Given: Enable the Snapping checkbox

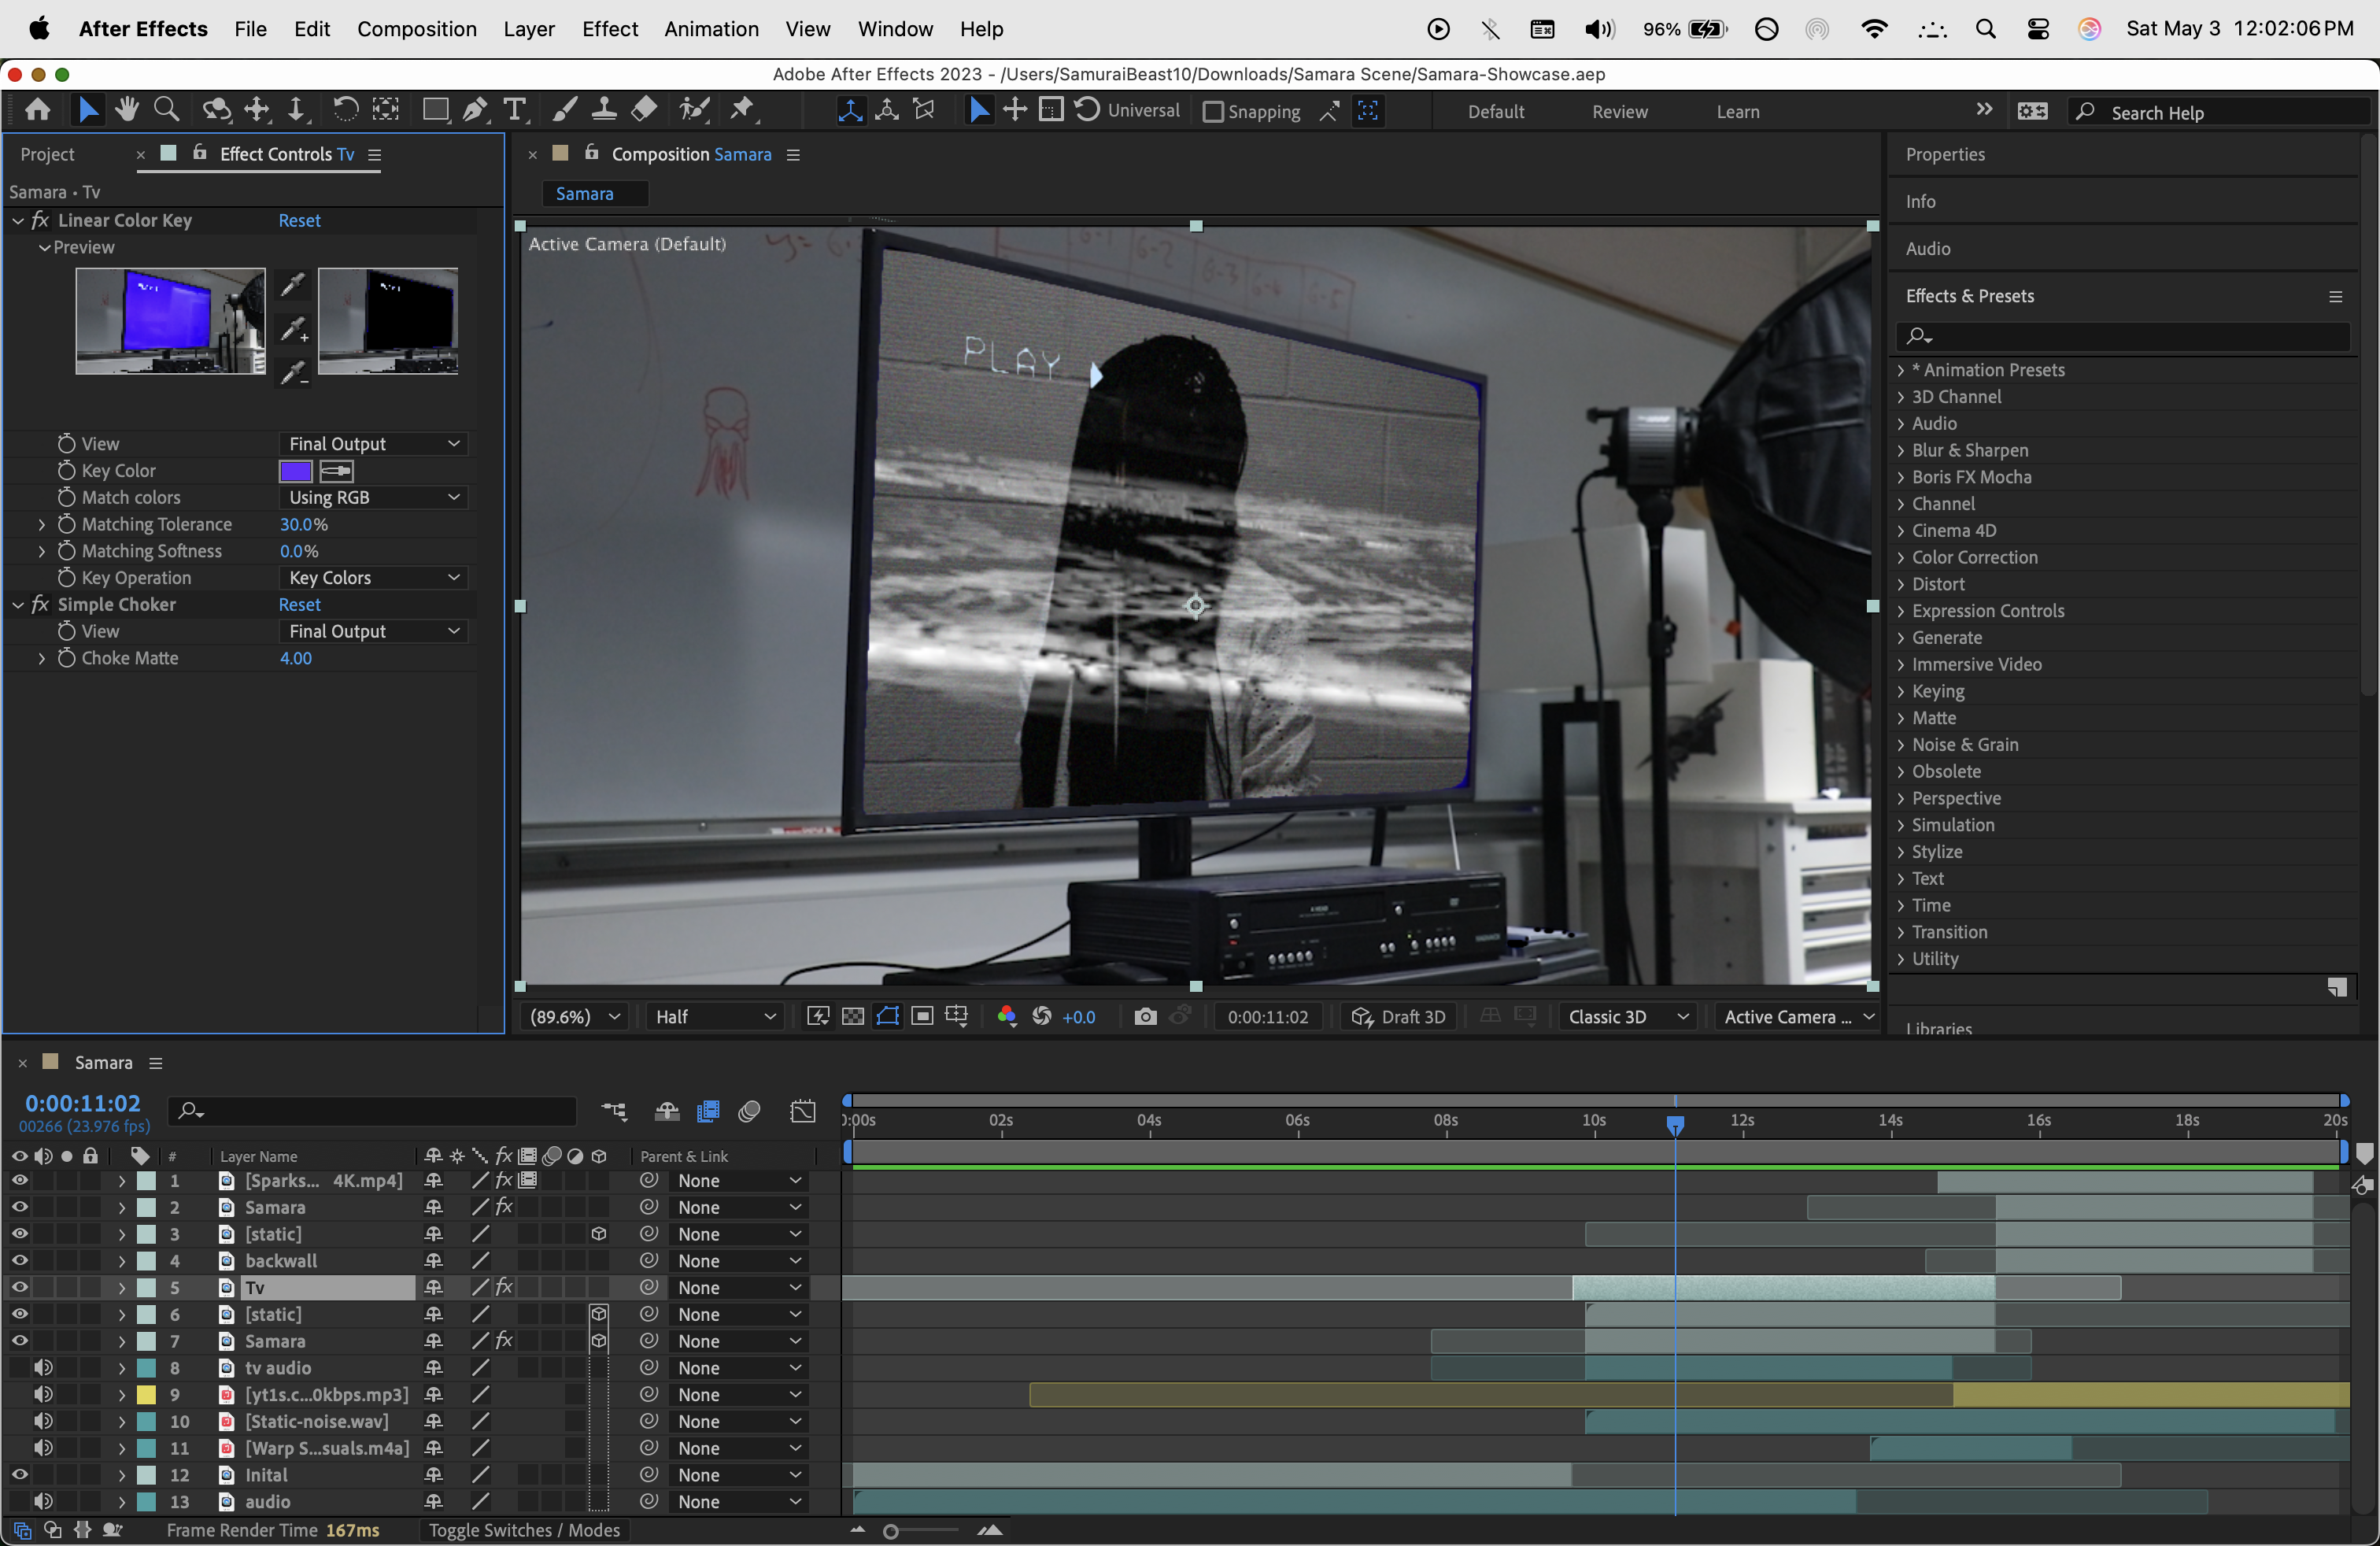Looking at the screenshot, I should click(x=1213, y=112).
